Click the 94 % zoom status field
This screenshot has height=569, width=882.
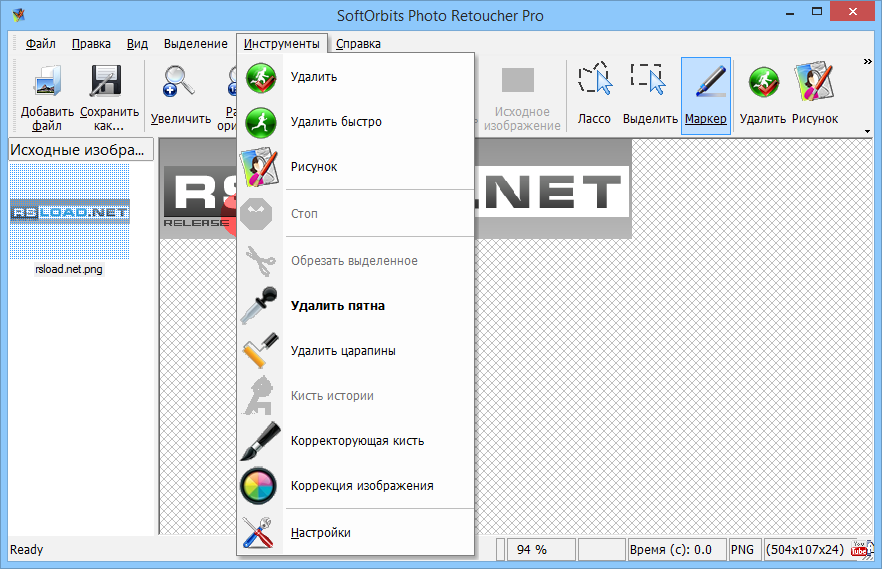541,549
